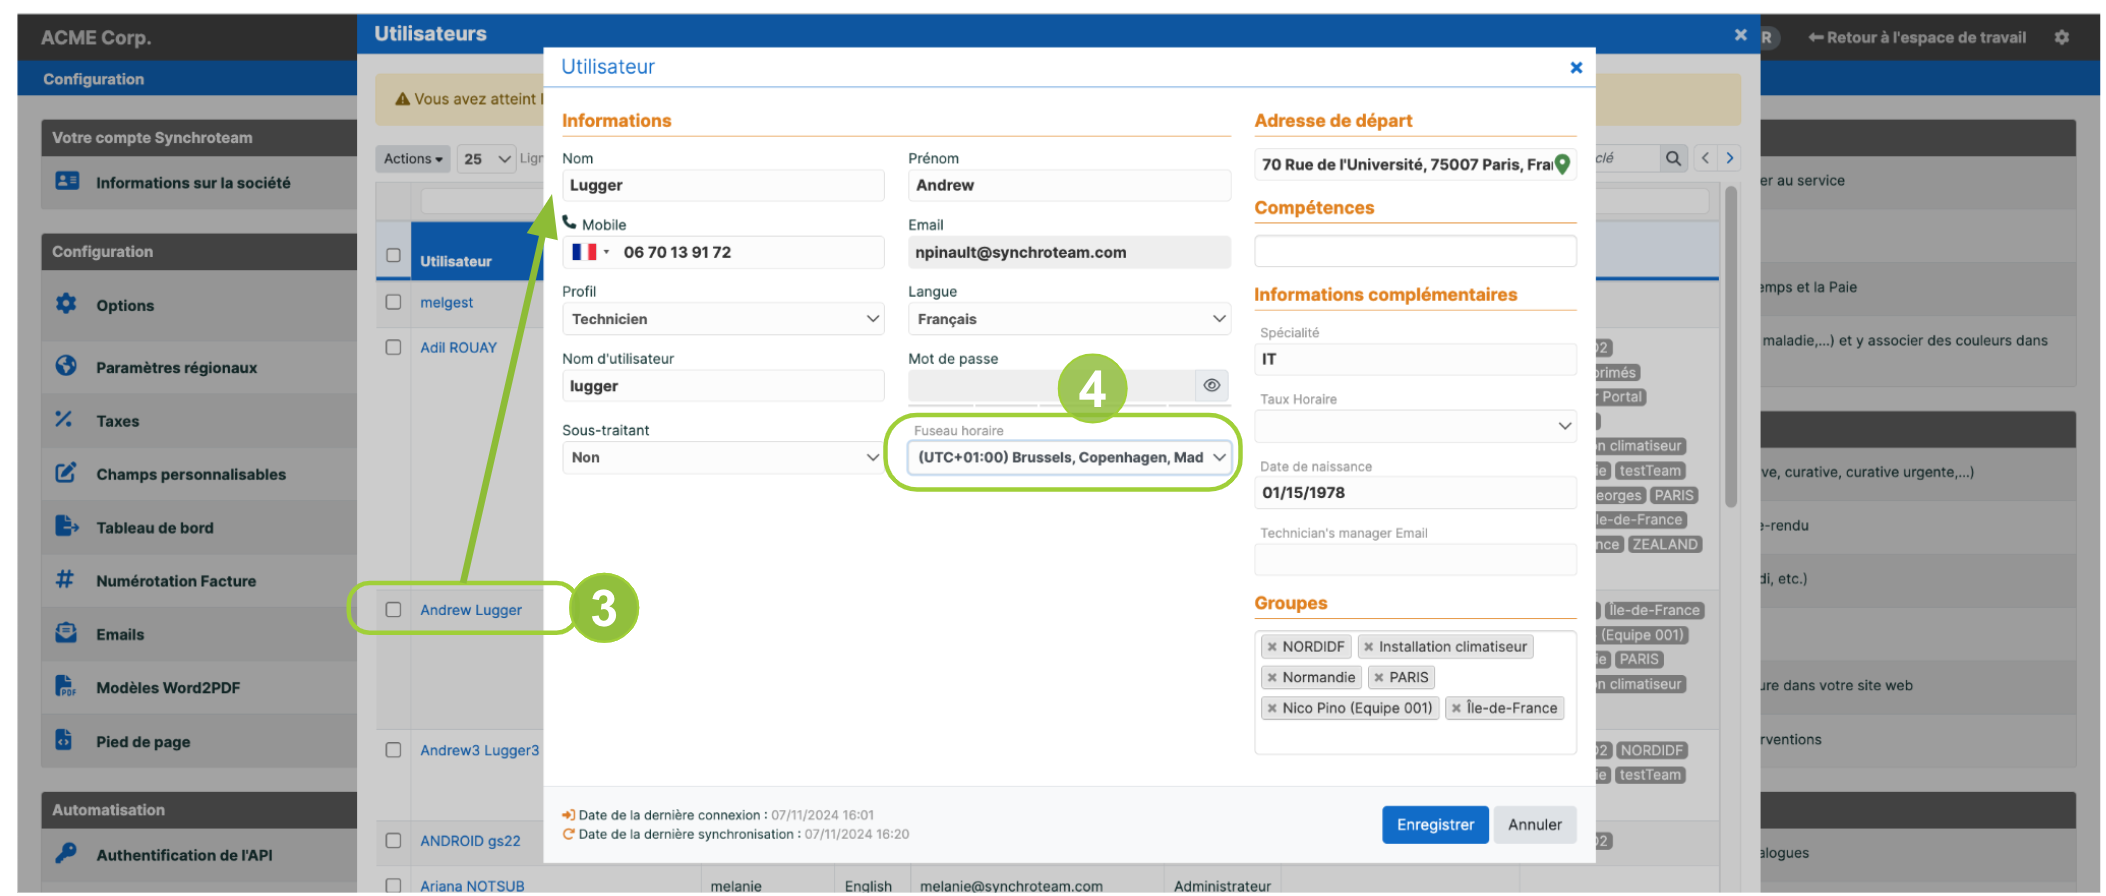Open the Fuseau horaire dropdown

[1069, 457]
